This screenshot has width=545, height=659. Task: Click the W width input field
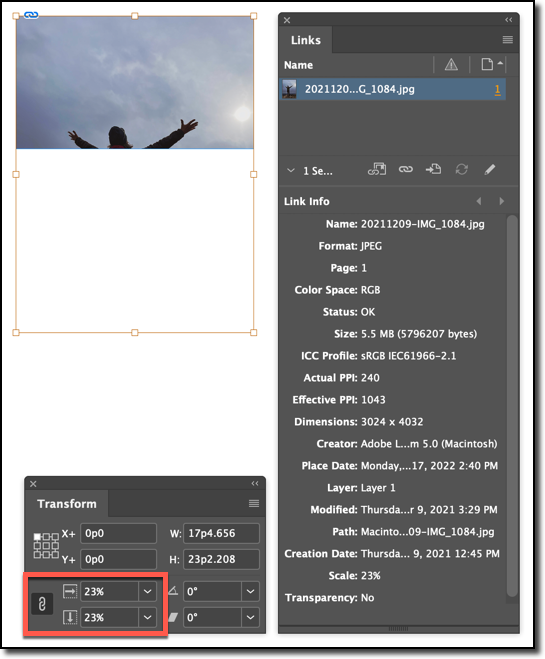(221, 533)
